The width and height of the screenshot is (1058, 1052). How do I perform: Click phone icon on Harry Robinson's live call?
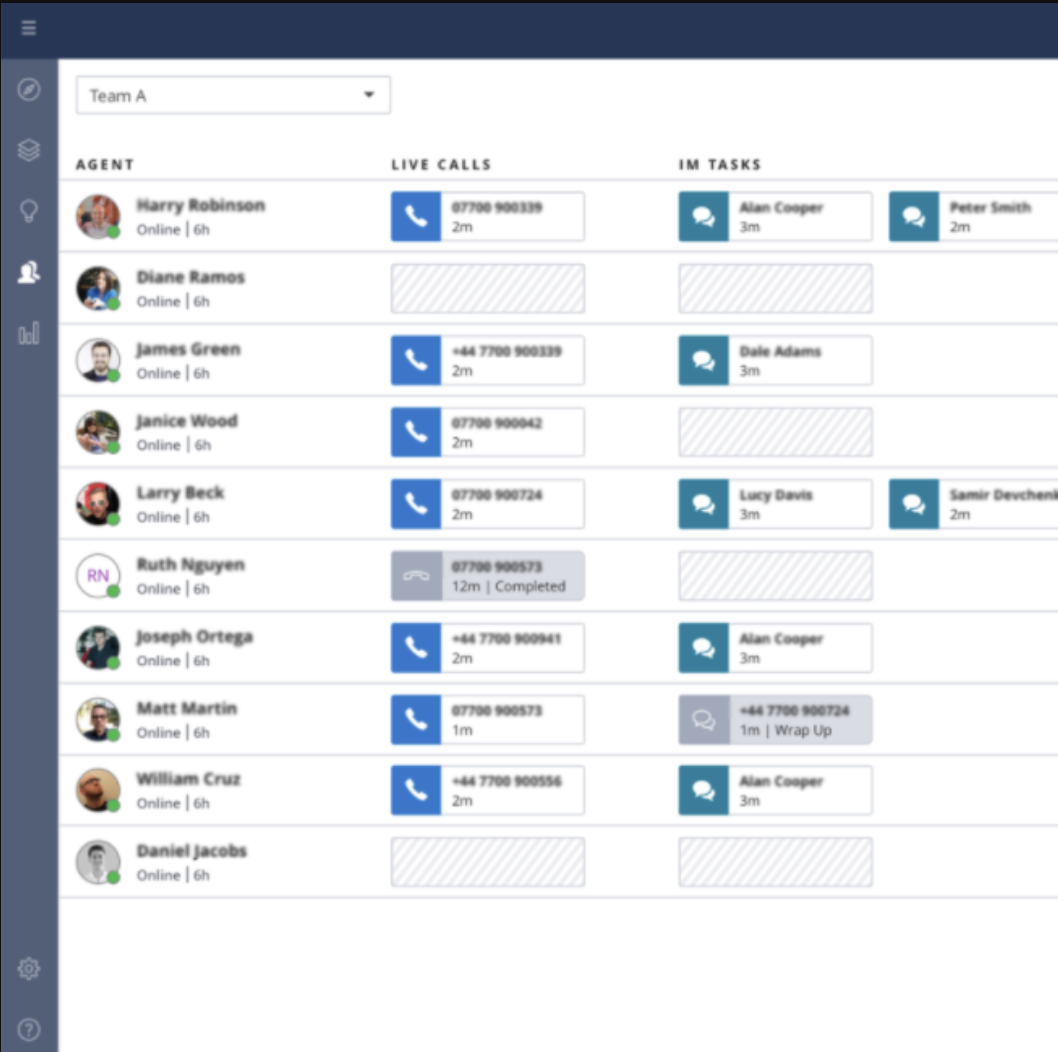click(416, 217)
